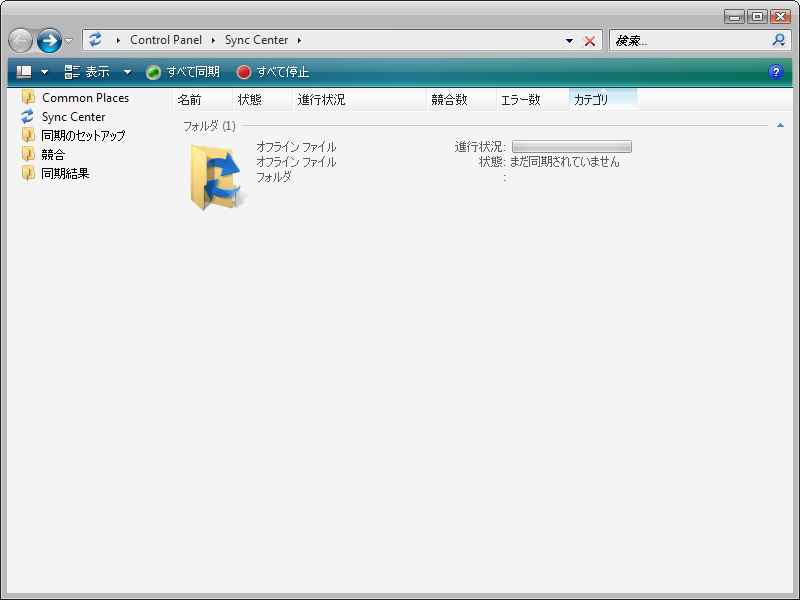Viewport: 800px width, 600px height.
Task: Click the red X stop button in address bar
Action: (590, 41)
